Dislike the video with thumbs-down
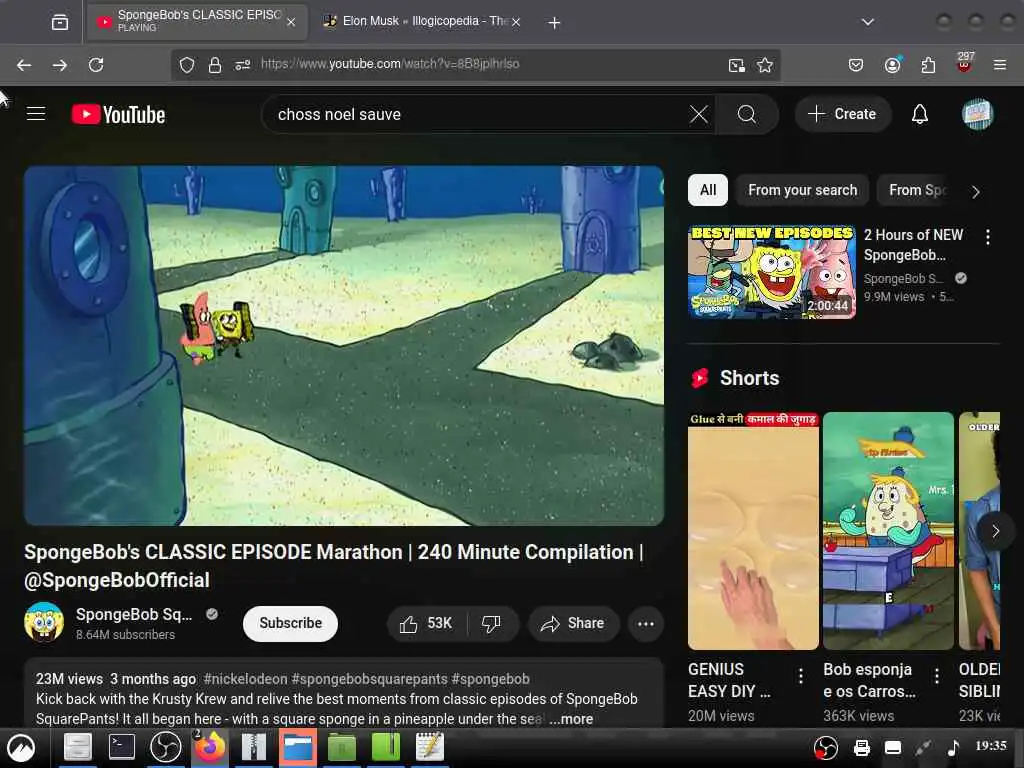 click(x=492, y=624)
